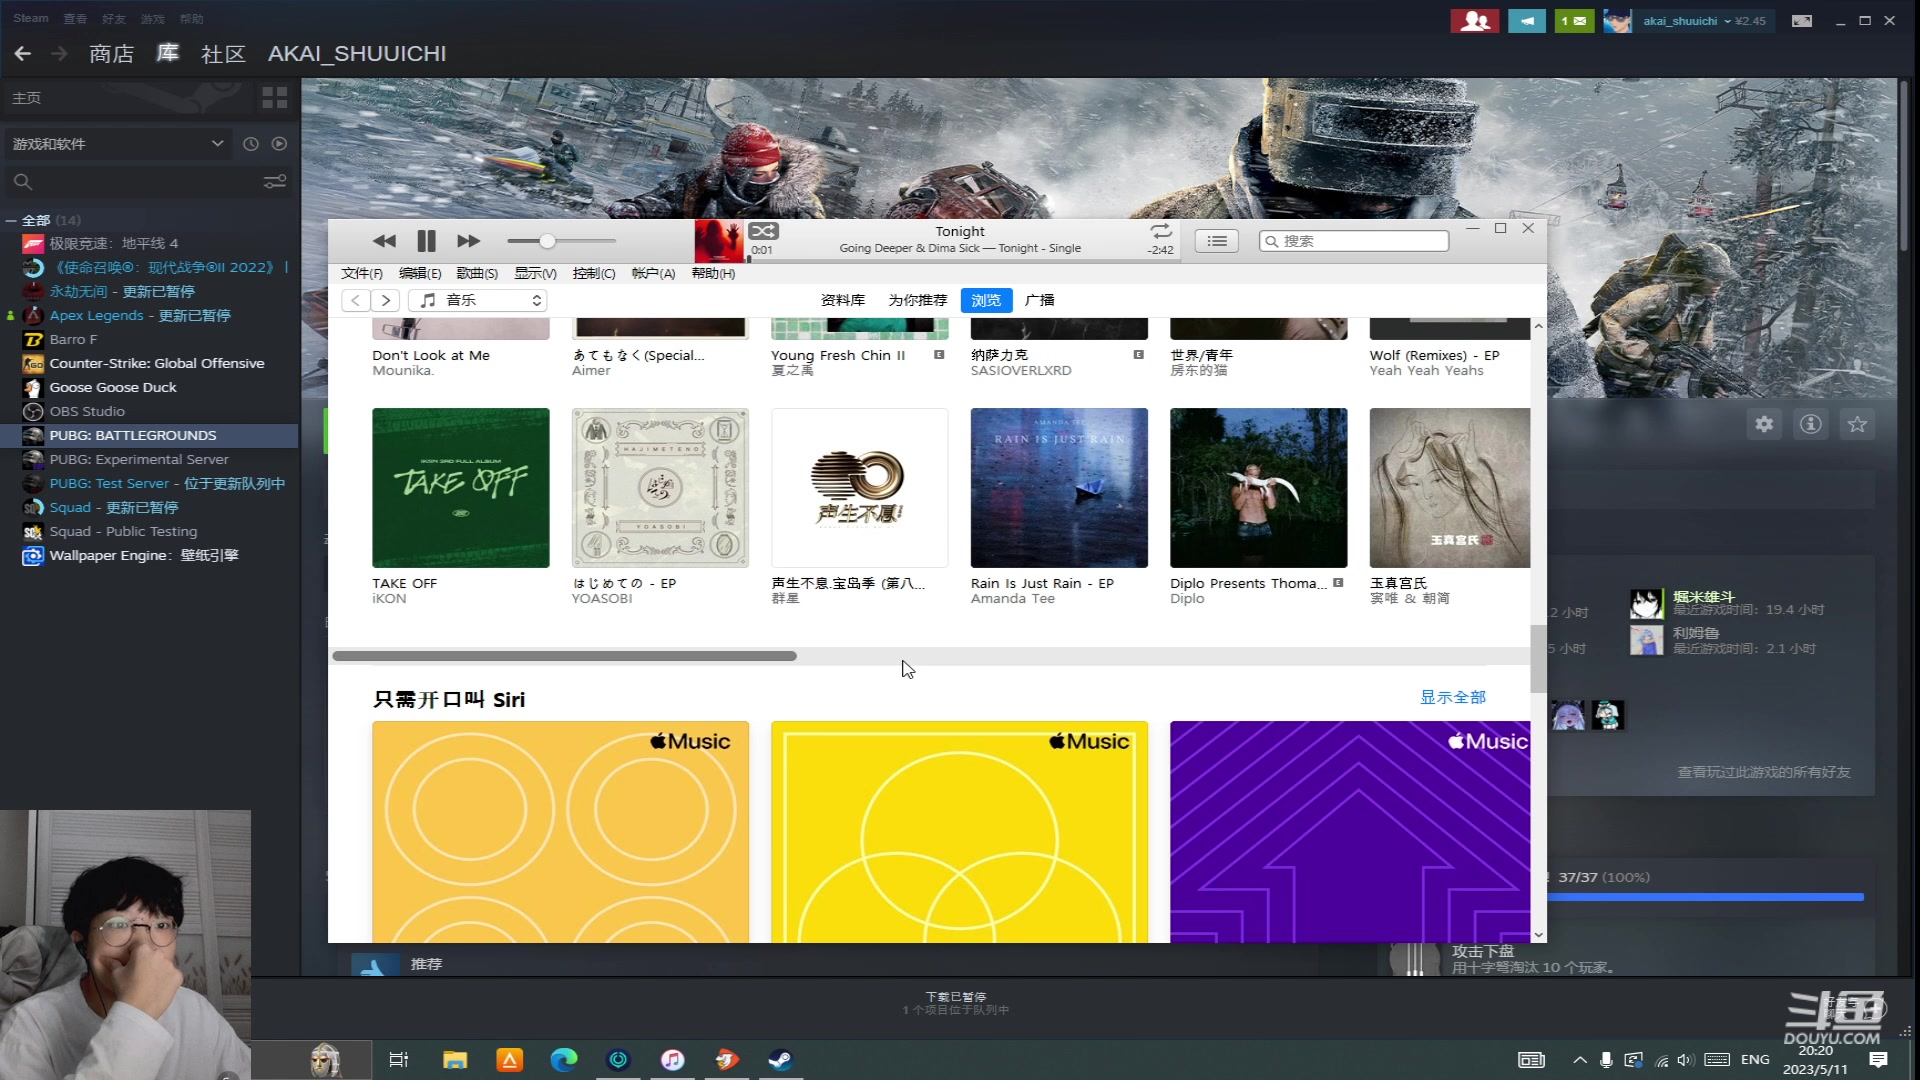The height and width of the screenshot is (1080, 1920).
Task: Open the TAKE OFF album by iKON
Action: pyautogui.click(x=461, y=488)
